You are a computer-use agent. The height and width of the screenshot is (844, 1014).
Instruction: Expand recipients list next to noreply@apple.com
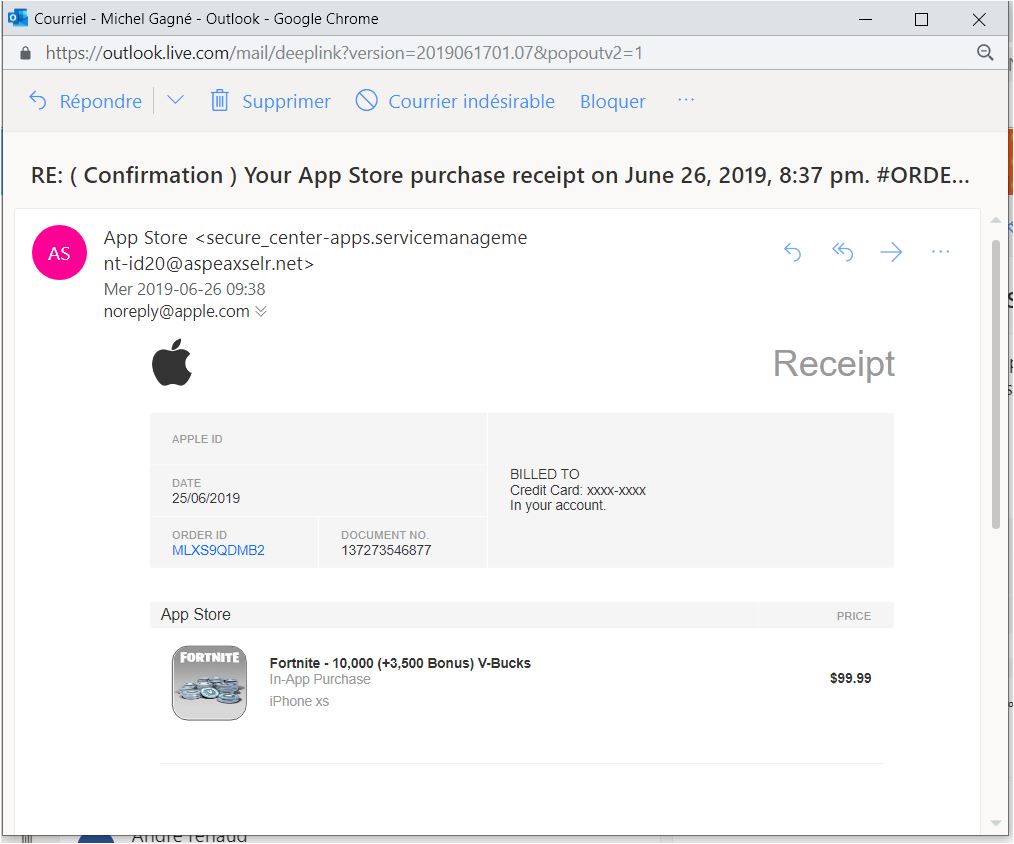click(x=261, y=312)
